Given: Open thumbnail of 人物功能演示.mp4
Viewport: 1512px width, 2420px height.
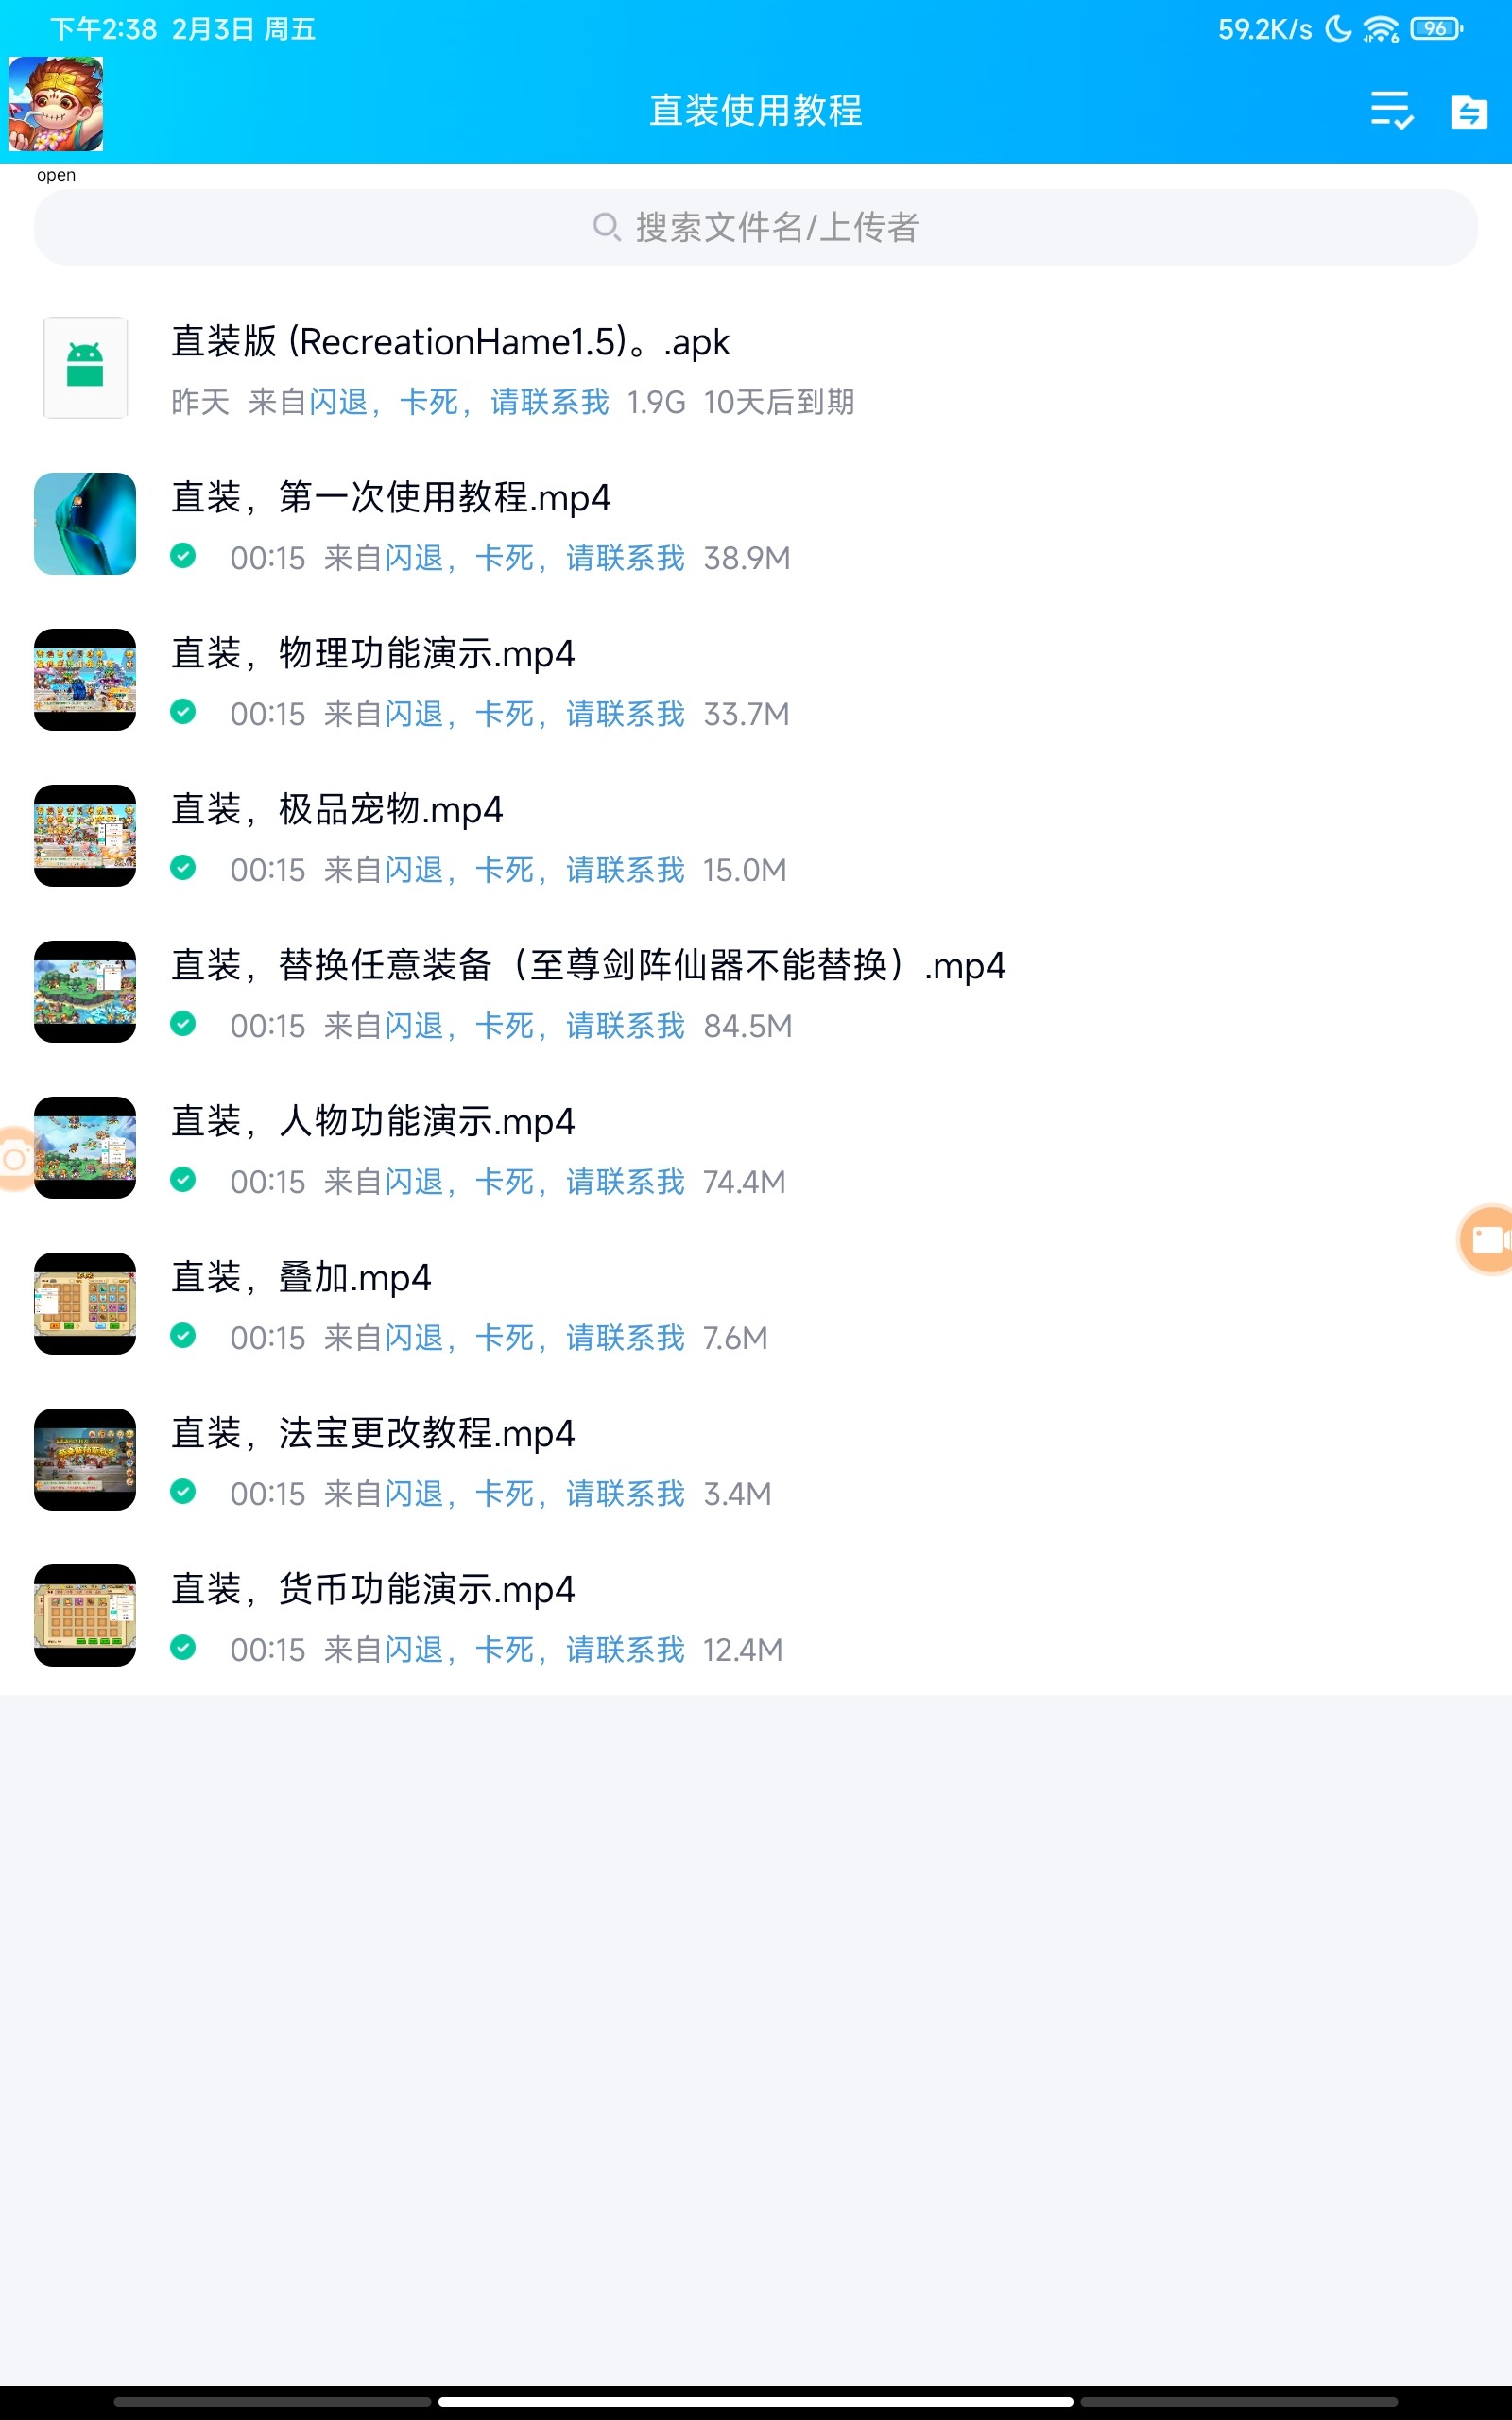Looking at the screenshot, I should tap(85, 1147).
